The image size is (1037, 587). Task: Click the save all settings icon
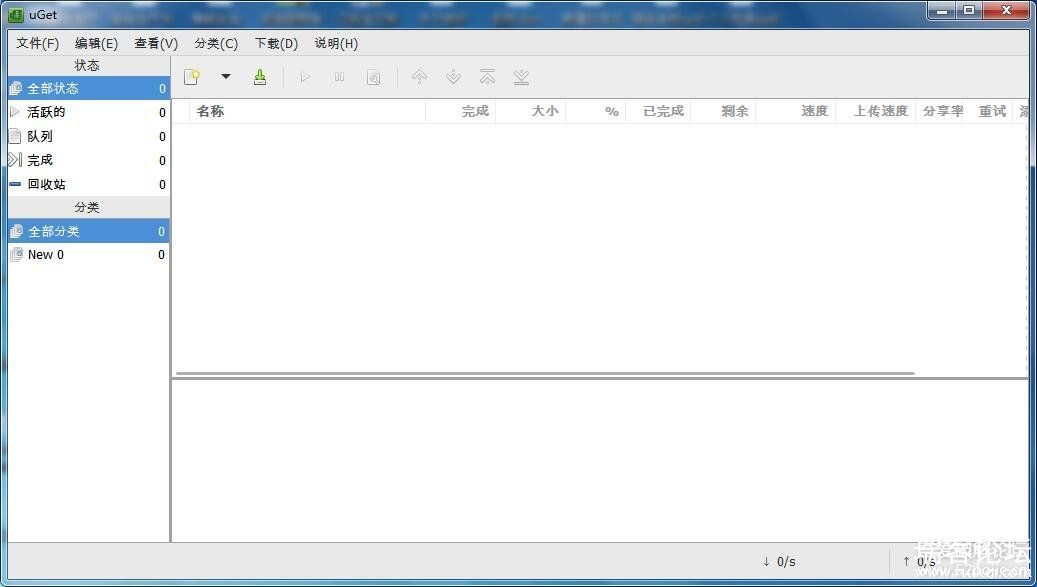pyautogui.click(x=260, y=77)
